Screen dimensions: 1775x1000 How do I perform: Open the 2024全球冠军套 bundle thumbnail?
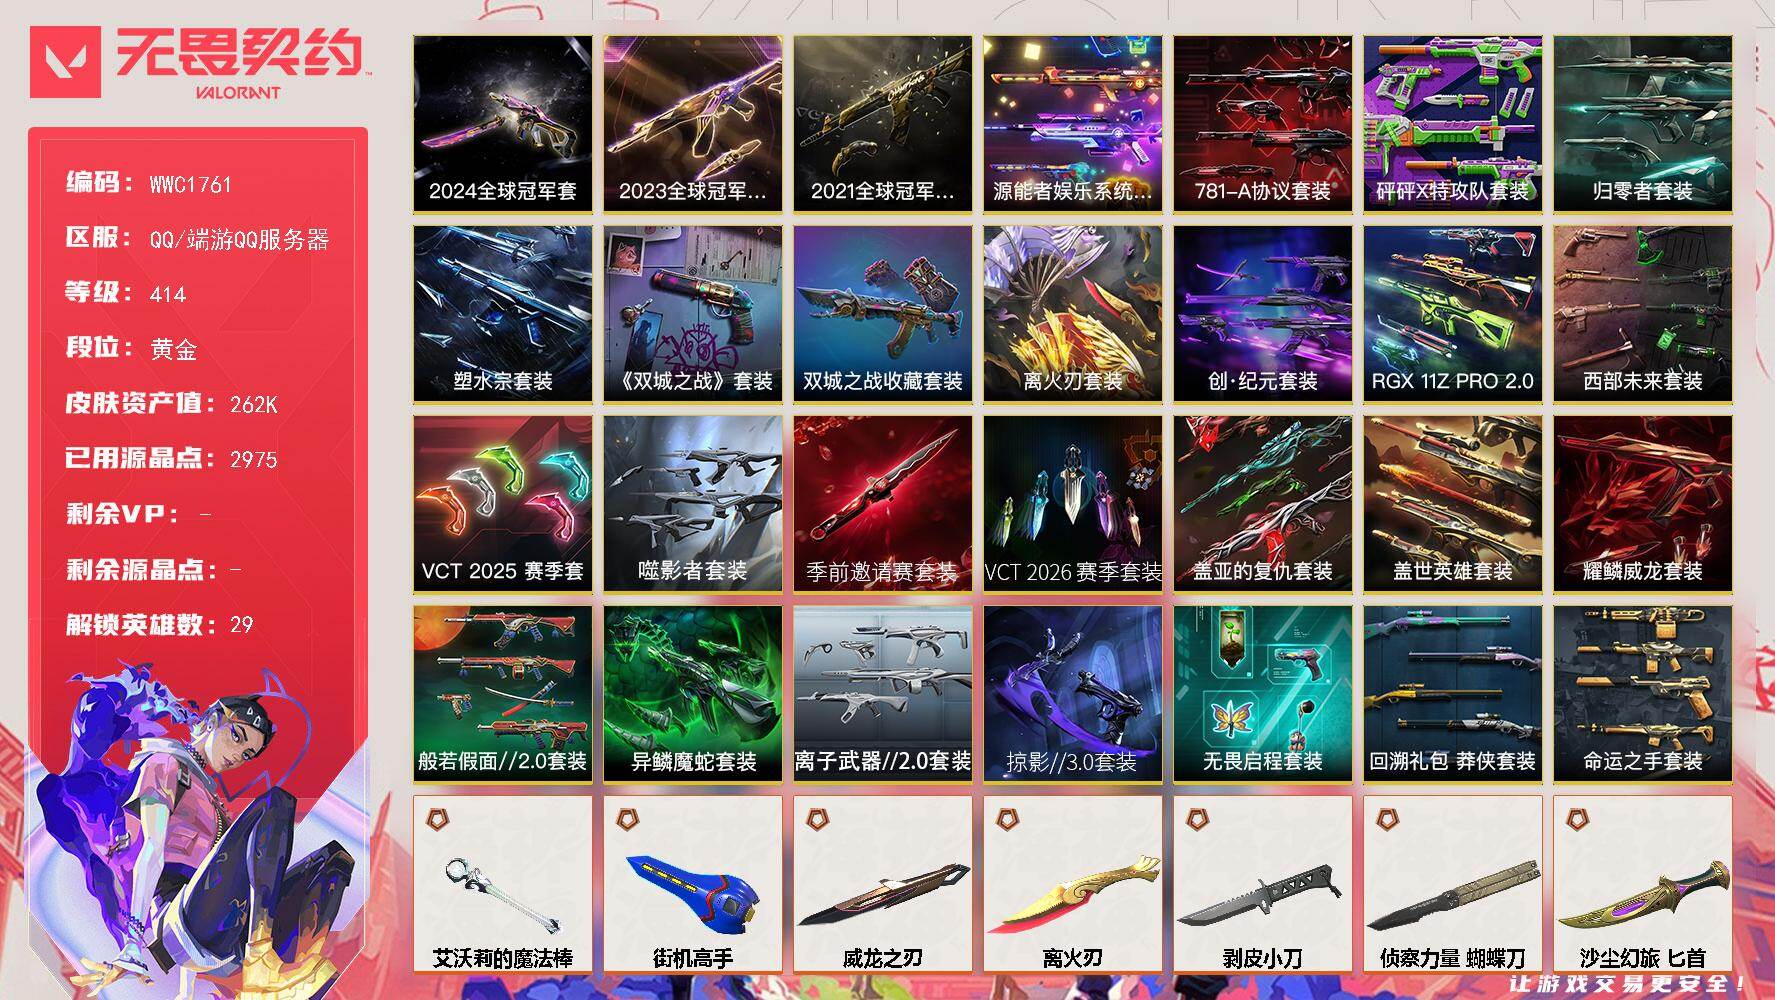click(x=503, y=124)
